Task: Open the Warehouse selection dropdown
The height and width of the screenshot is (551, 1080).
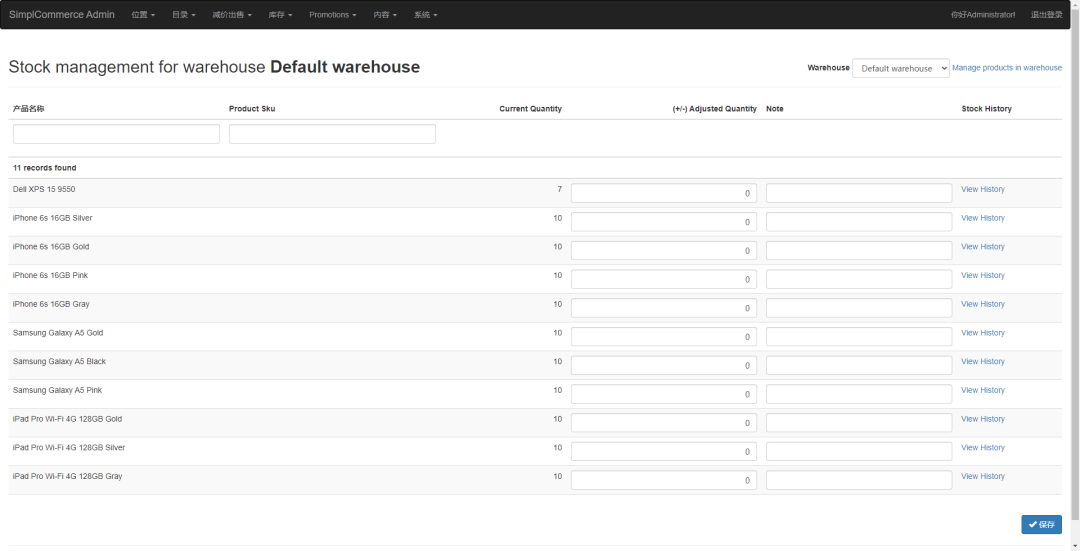Action: 900,68
